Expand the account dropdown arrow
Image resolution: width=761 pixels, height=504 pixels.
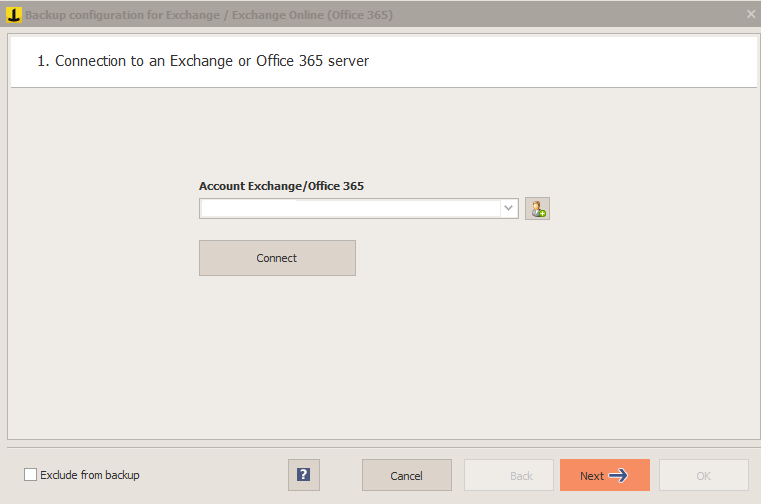[509, 208]
